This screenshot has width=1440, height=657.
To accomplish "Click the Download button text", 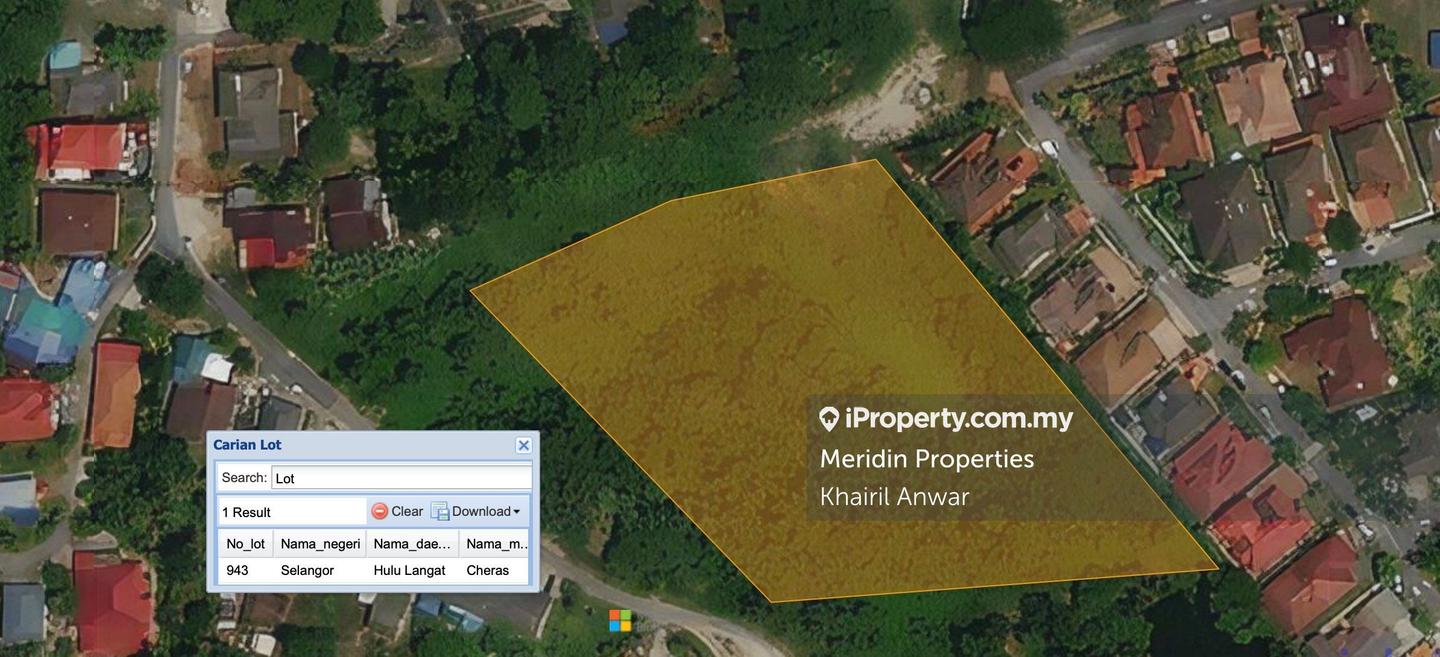I will pyautogui.click(x=481, y=511).
